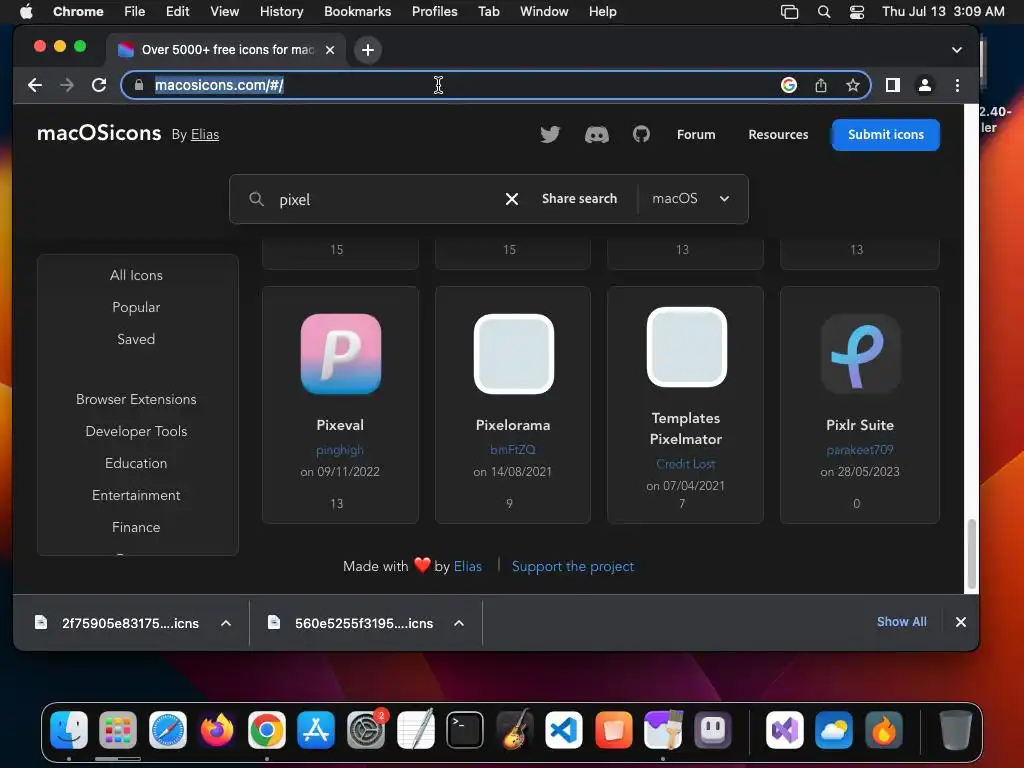Reload the macosicons page
This screenshot has height=768, width=1024.
[x=99, y=85]
